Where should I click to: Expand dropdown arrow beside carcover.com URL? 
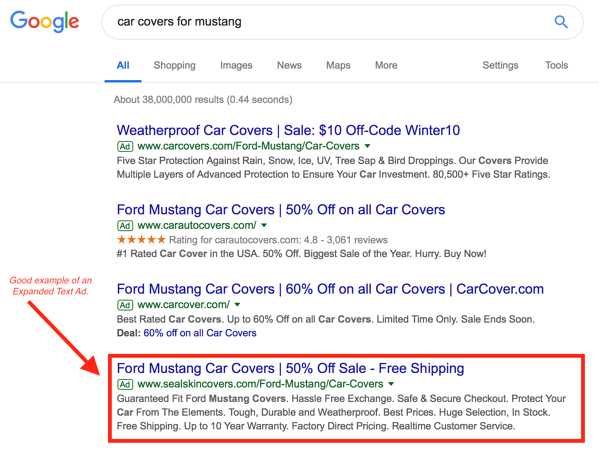point(237,305)
